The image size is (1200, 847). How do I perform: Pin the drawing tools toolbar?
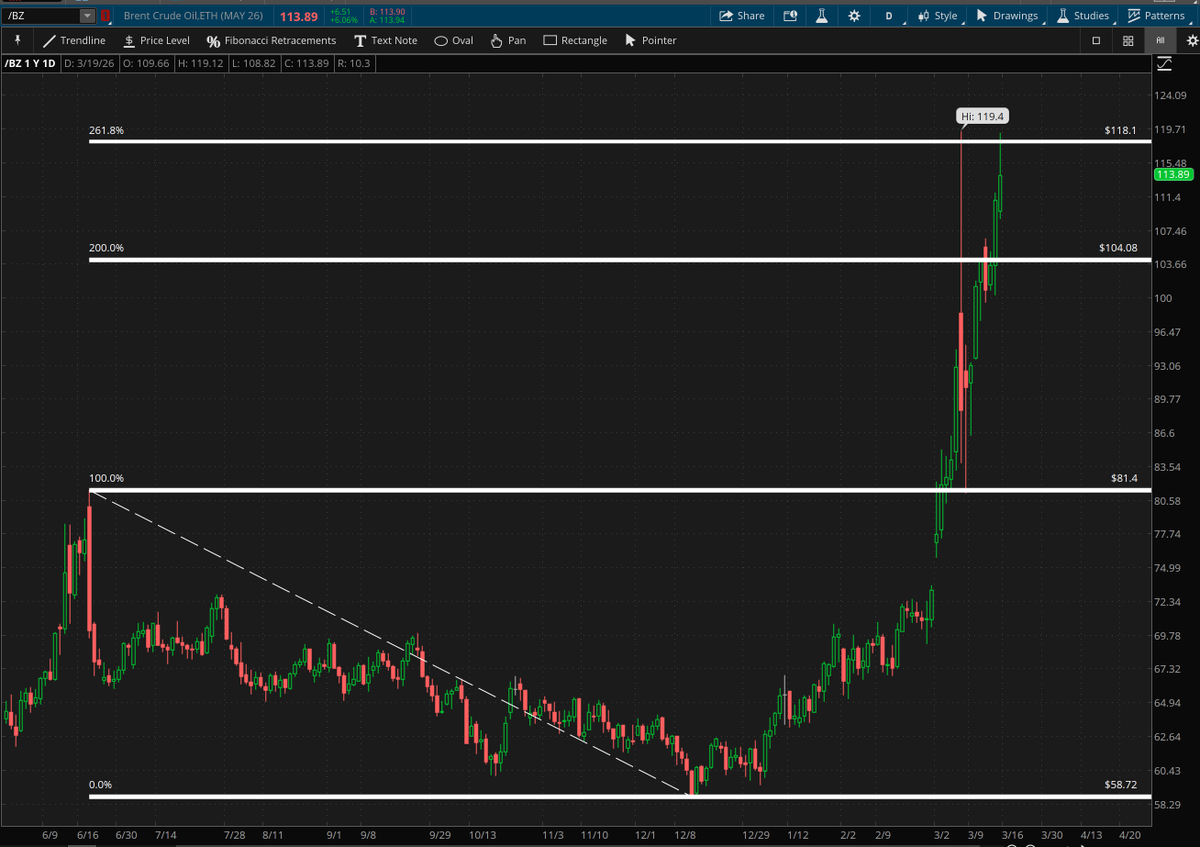click(x=18, y=40)
